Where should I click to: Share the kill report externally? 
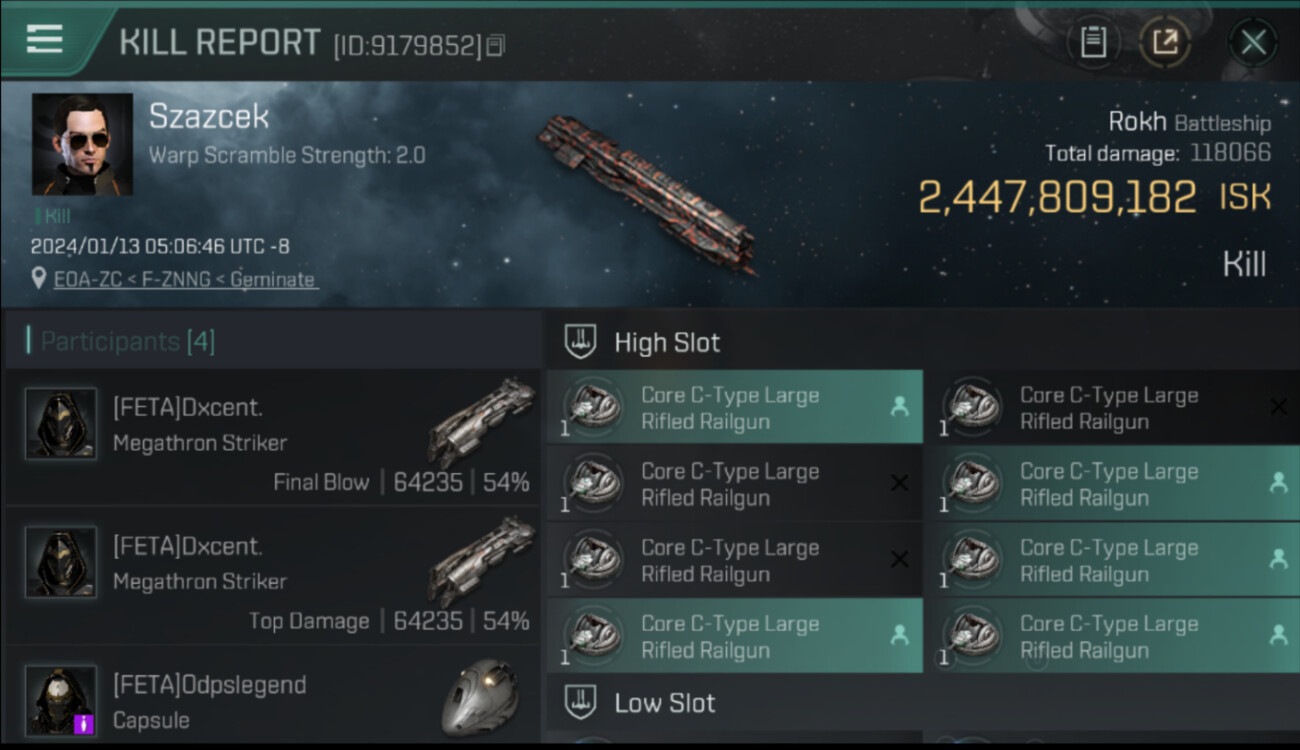click(1165, 42)
